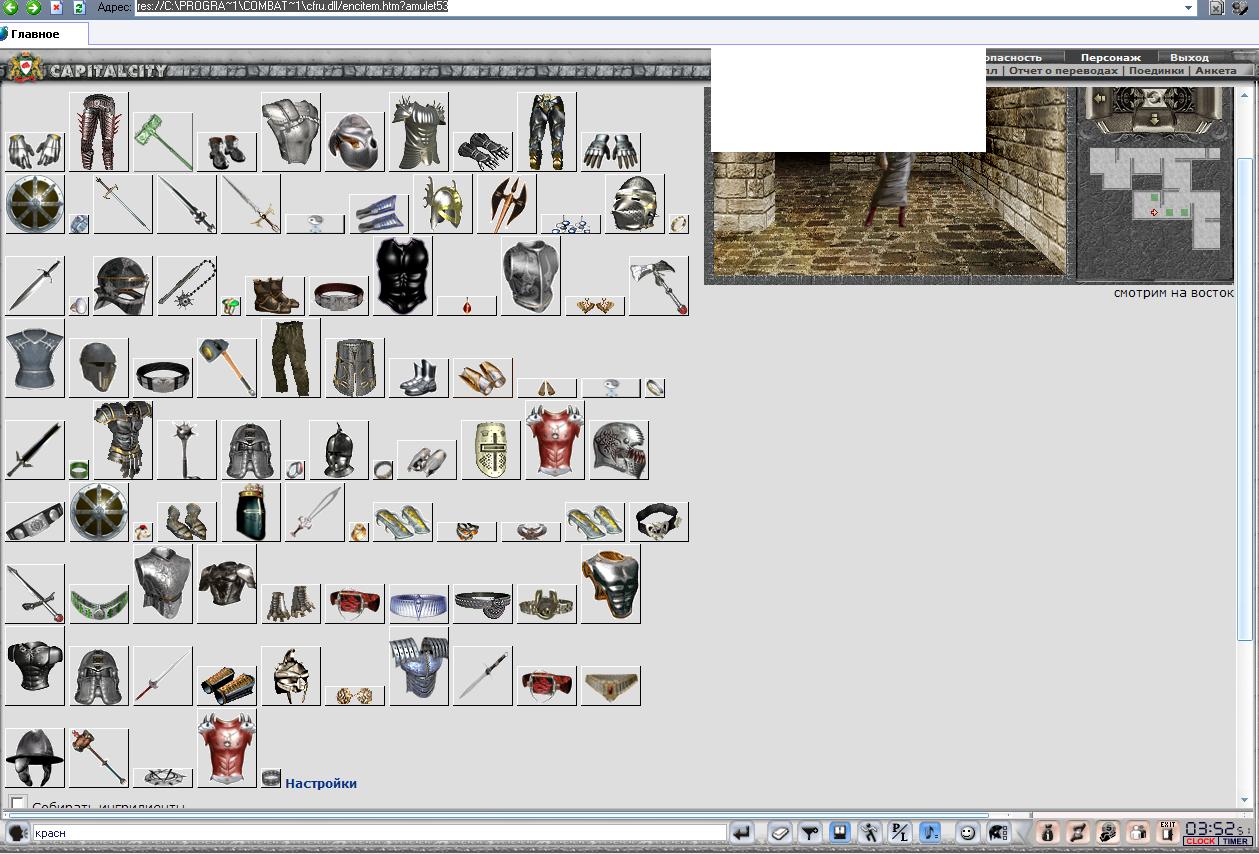Click the money bag info icon
This screenshot has width=1259, height=854.
coord(1048,832)
